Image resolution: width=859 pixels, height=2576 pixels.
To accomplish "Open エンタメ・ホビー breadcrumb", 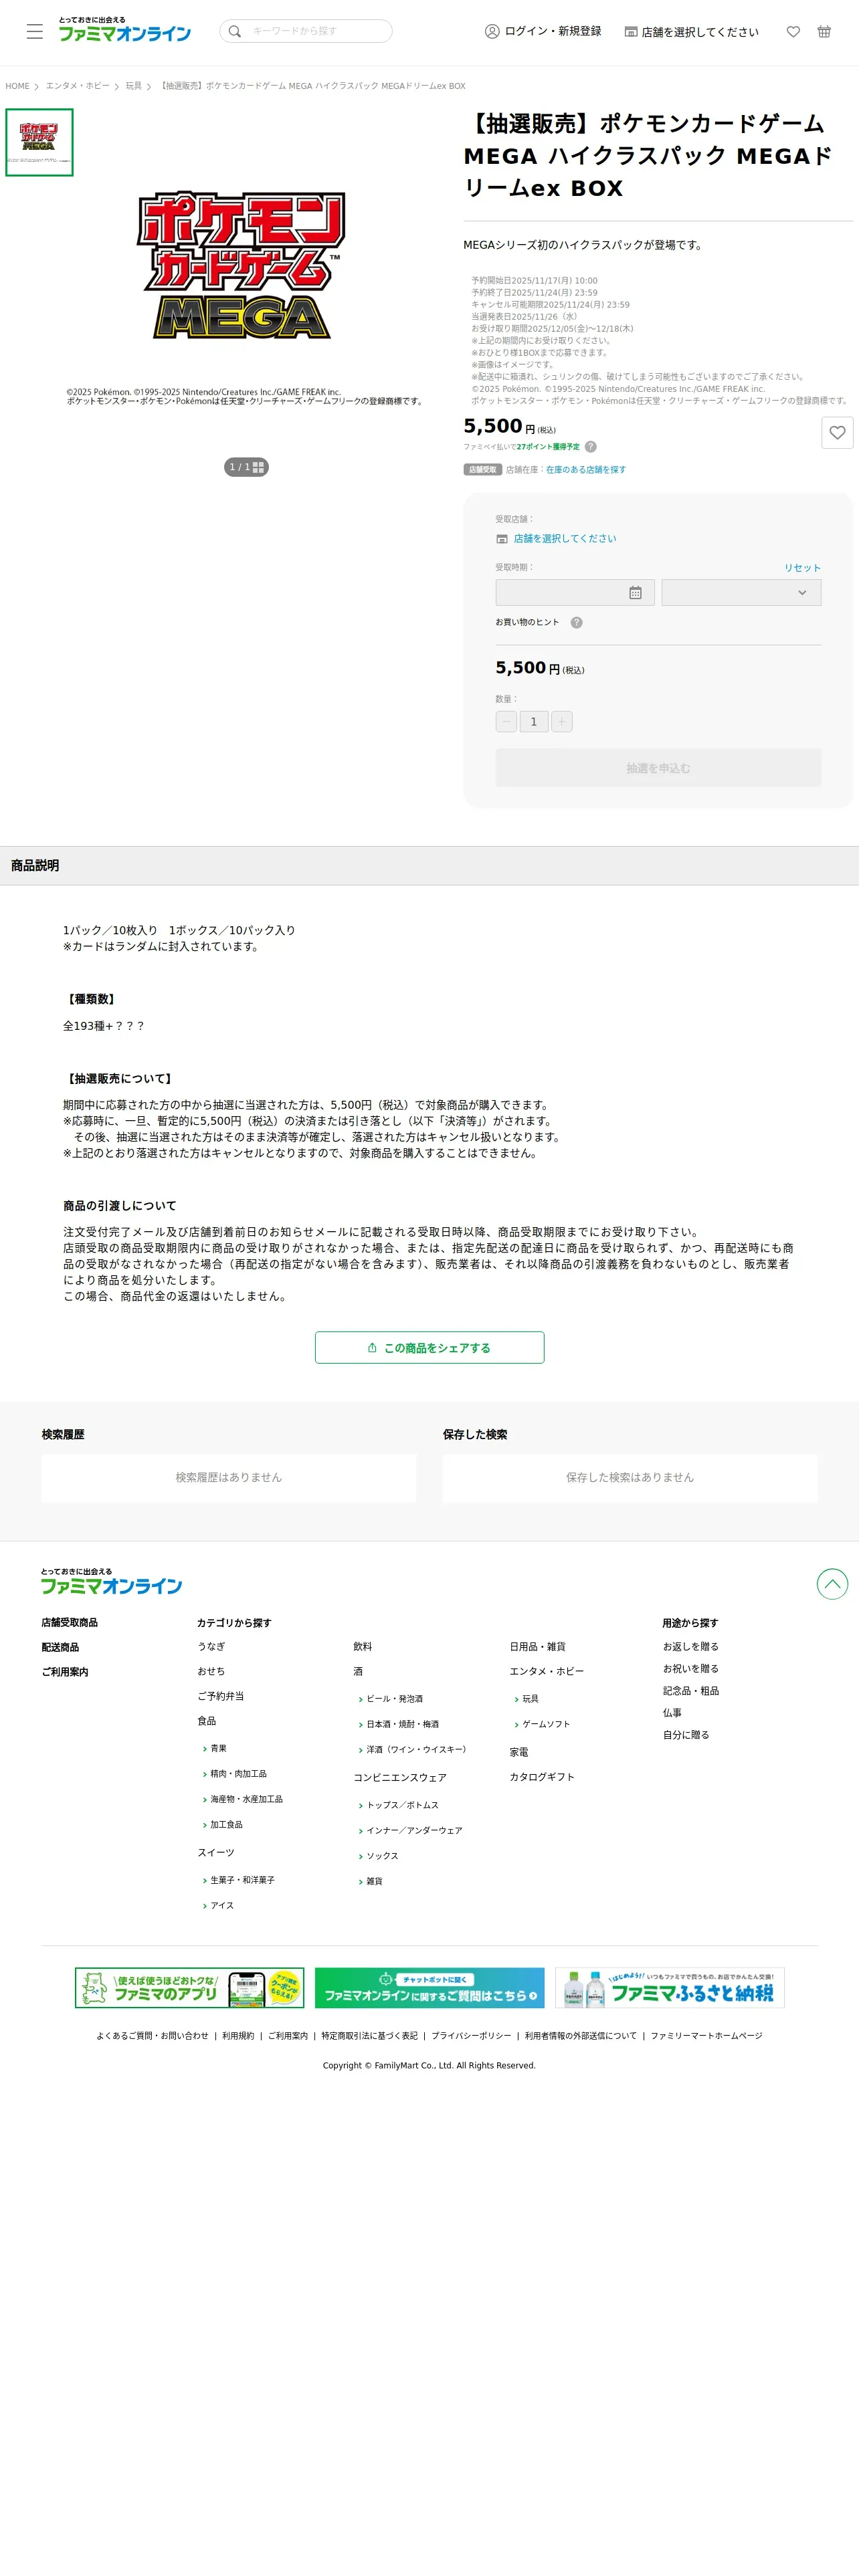I will coord(77,86).
